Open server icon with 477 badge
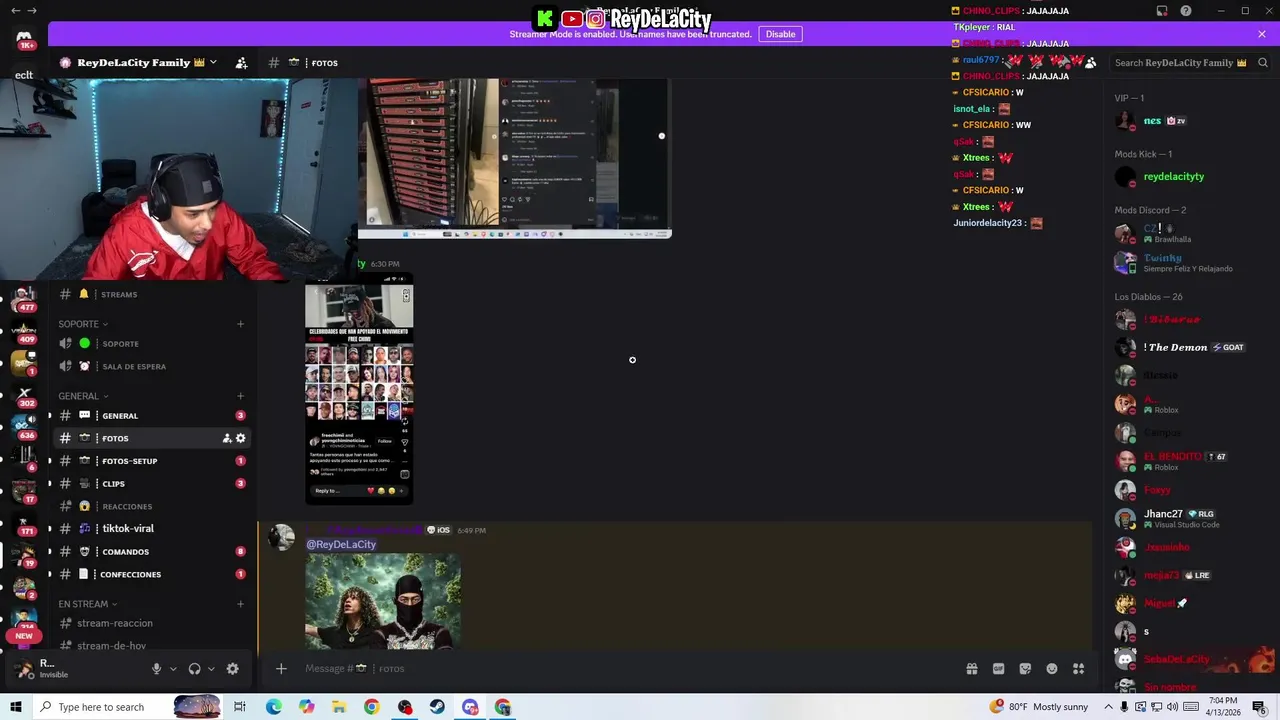Screen dimensions: 1280x720 point(24,299)
